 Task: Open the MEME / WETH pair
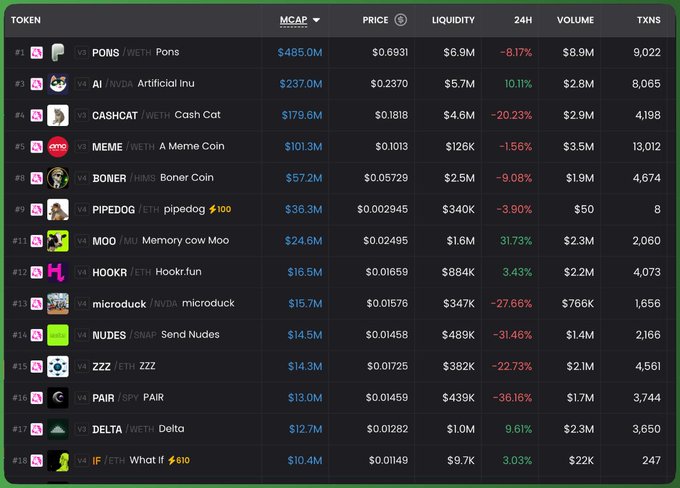pos(158,147)
